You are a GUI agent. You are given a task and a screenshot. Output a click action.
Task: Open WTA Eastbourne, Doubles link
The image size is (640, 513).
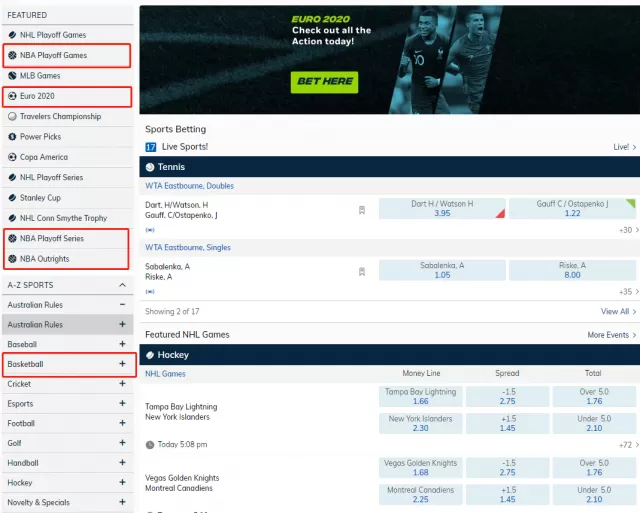(189, 186)
